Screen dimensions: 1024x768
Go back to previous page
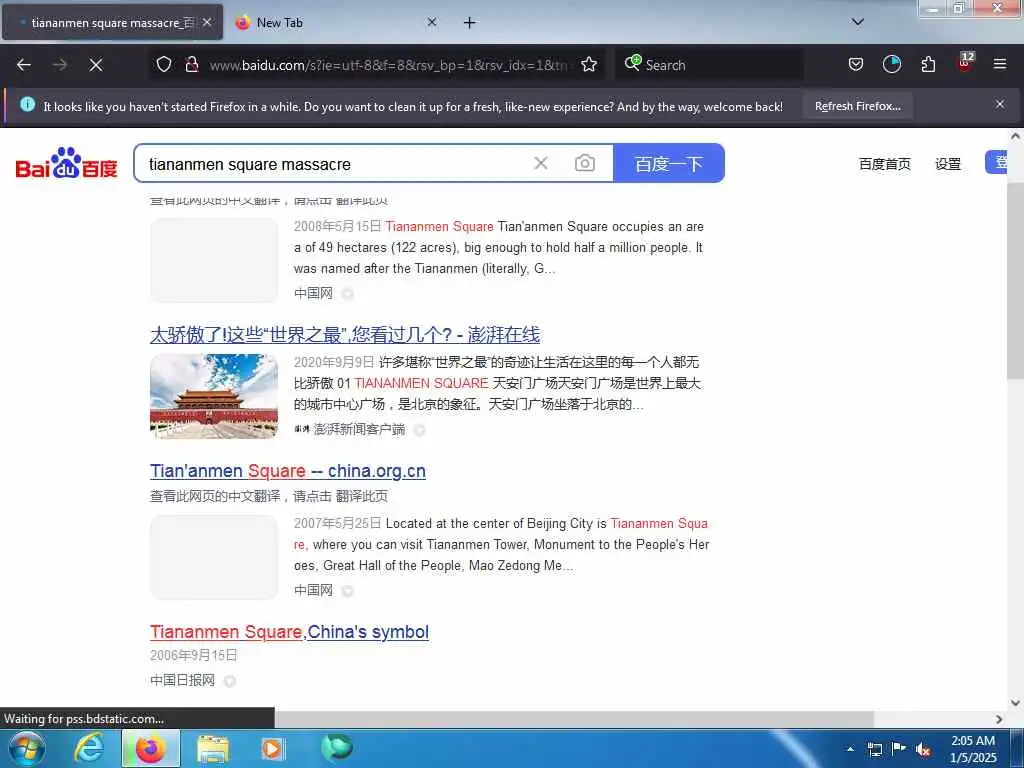(x=24, y=65)
